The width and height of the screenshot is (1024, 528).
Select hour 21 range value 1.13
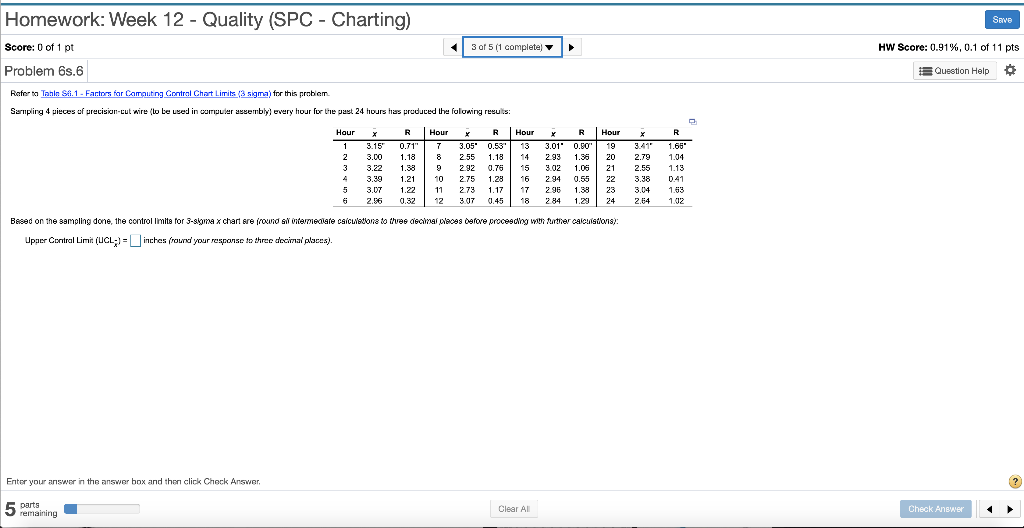tap(675, 168)
